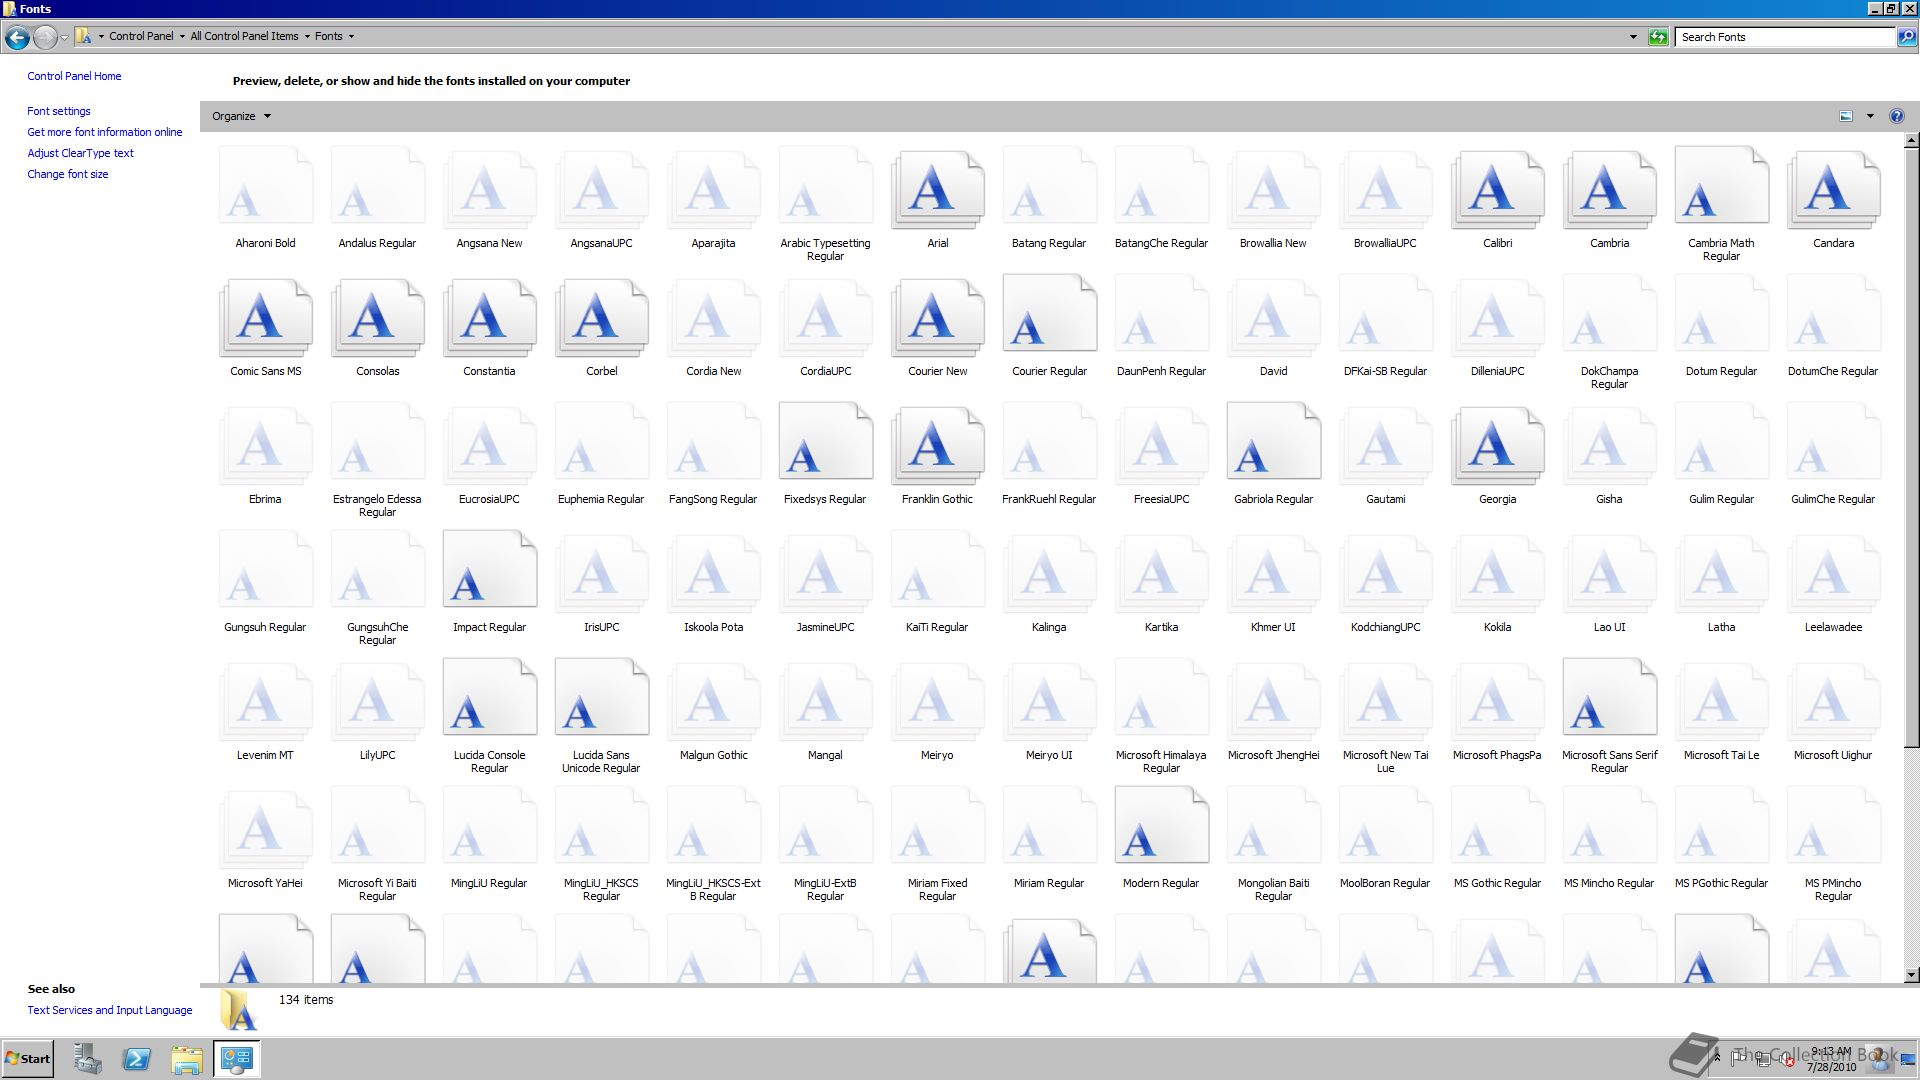Click the Control Panel breadcrumb
This screenshot has width=1920, height=1080.
tap(141, 36)
